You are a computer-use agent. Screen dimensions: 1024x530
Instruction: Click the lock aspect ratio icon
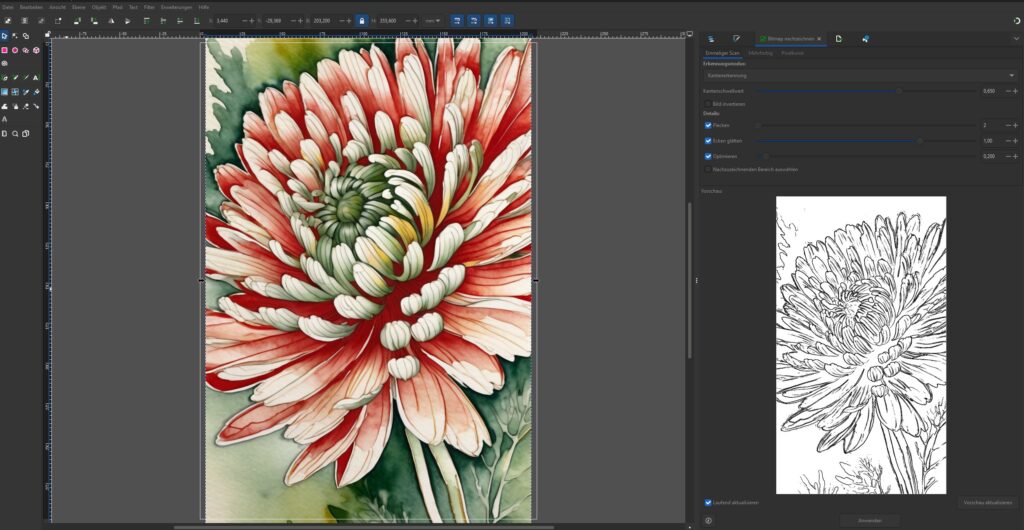pos(362,20)
